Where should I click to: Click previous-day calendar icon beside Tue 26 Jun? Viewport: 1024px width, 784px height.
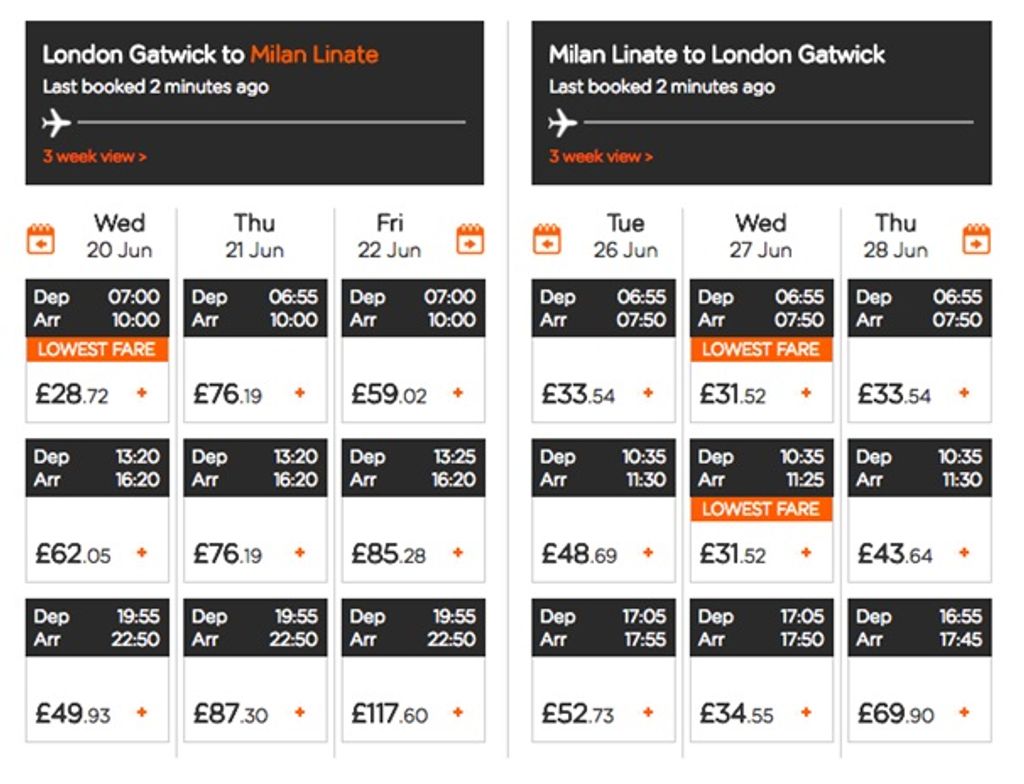point(547,239)
